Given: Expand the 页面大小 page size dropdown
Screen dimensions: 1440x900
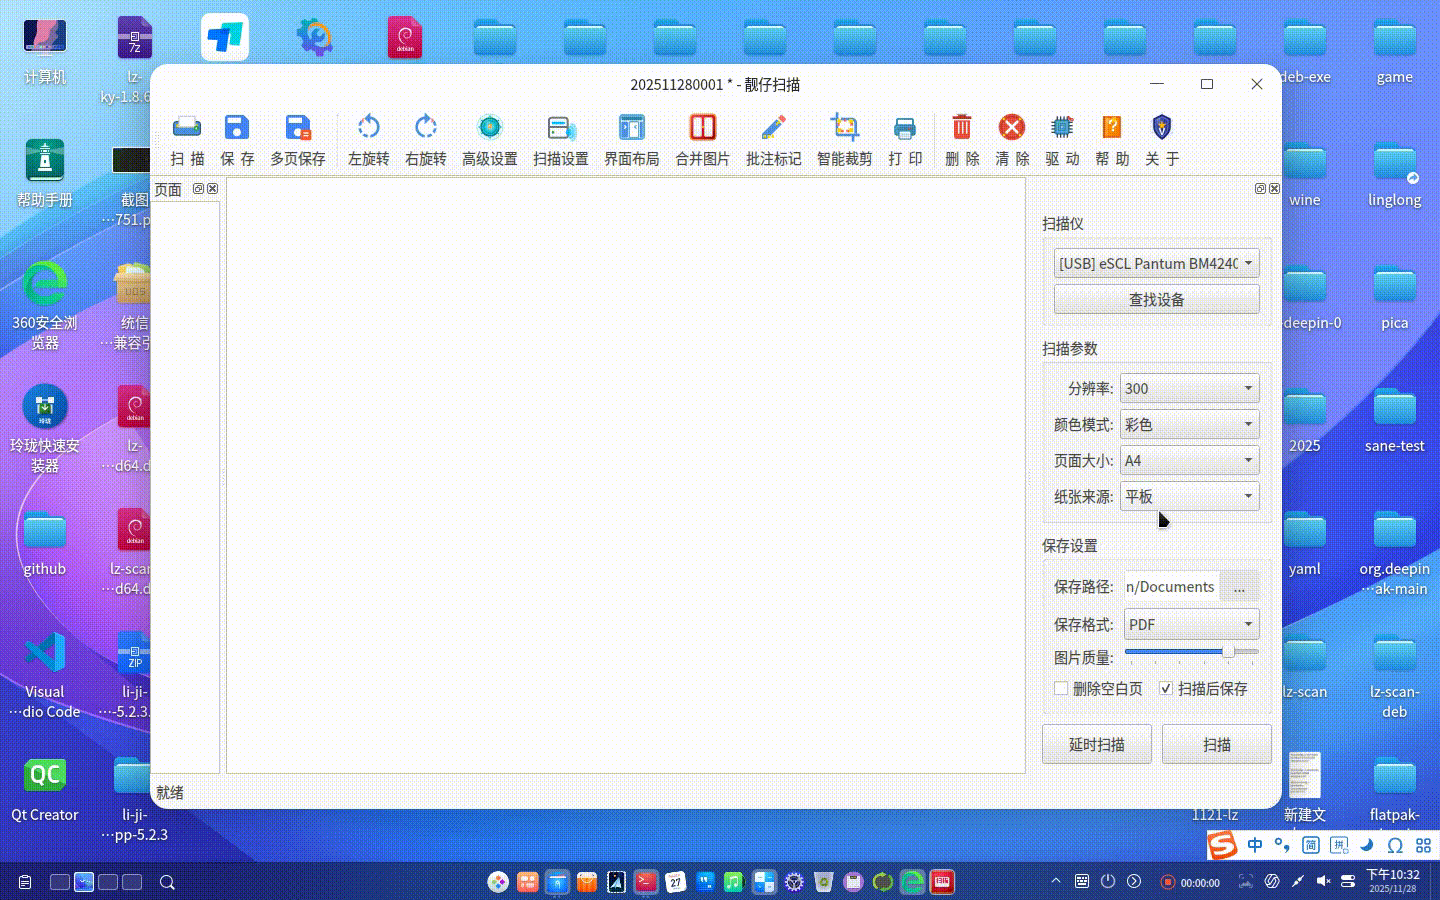Looking at the screenshot, I should click(x=1189, y=460).
